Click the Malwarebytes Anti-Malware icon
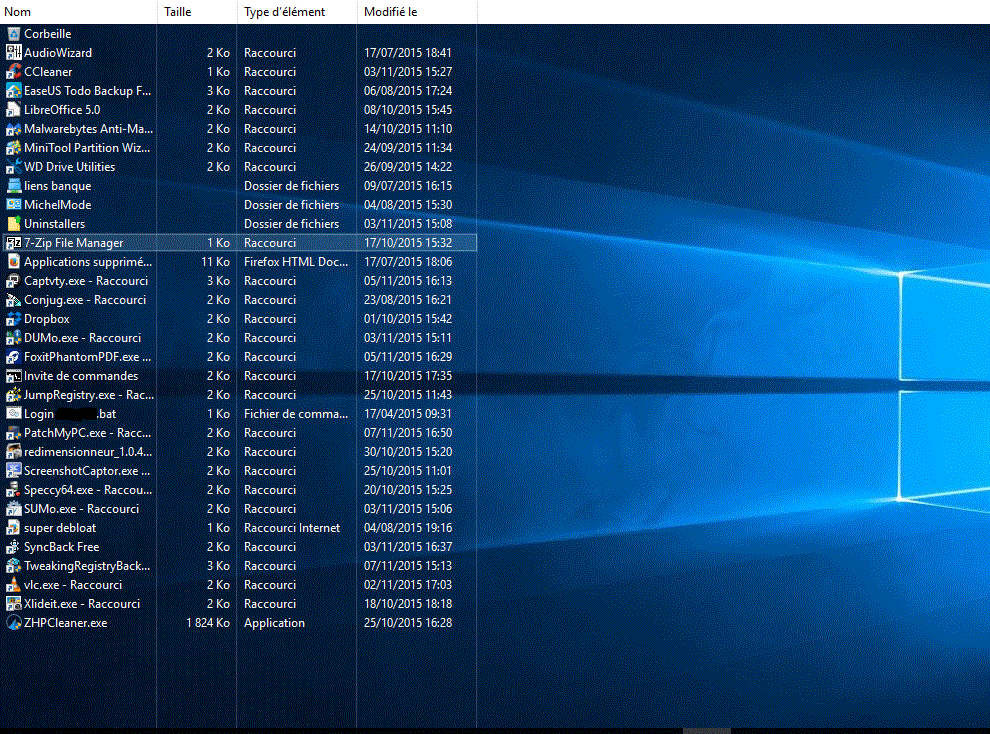The height and width of the screenshot is (734, 990). pos(13,129)
